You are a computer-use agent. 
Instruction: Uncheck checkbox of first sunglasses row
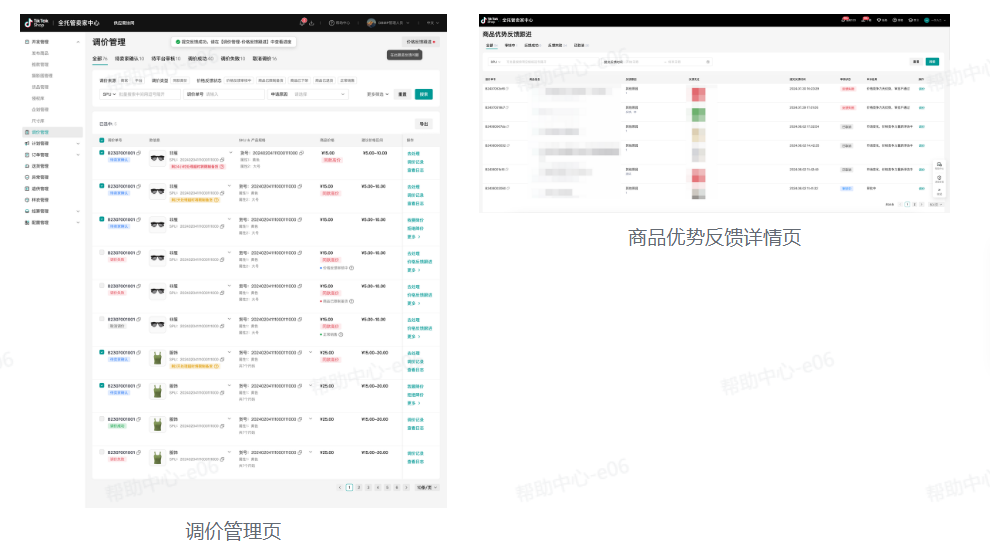pyautogui.click(x=102, y=153)
